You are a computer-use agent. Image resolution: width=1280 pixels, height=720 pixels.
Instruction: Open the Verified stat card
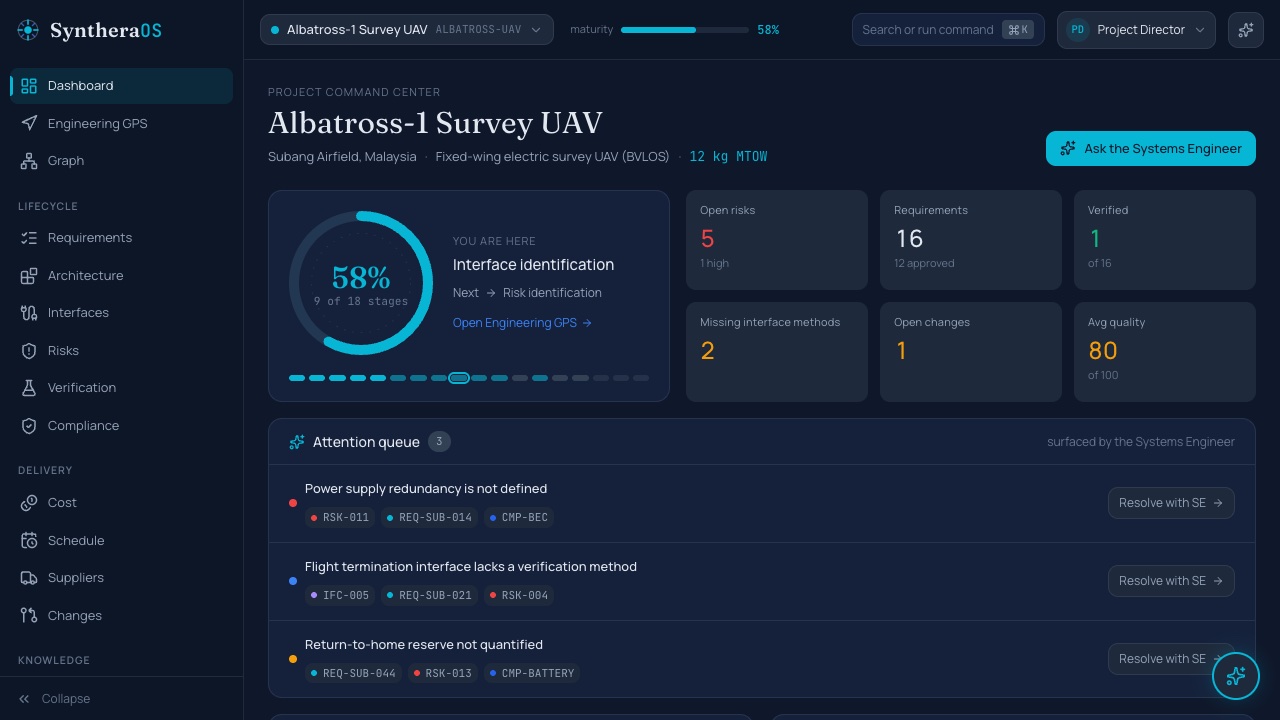(1165, 240)
